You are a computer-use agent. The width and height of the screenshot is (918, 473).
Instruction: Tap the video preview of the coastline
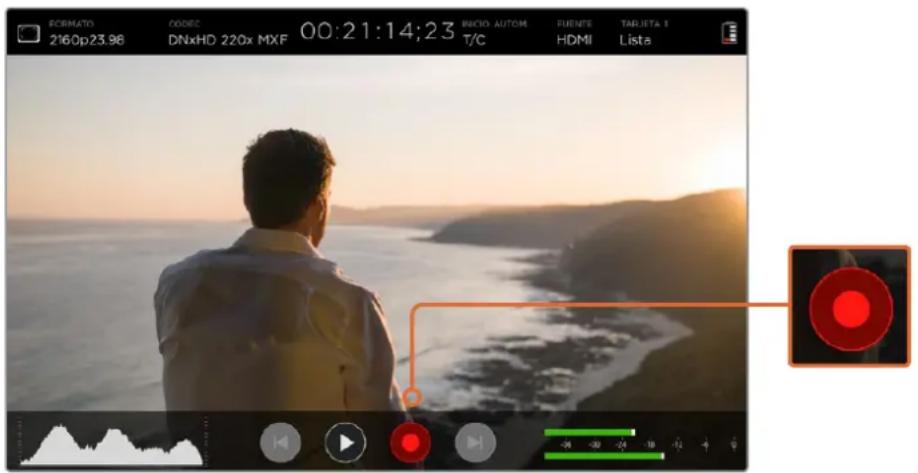click(376, 233)
